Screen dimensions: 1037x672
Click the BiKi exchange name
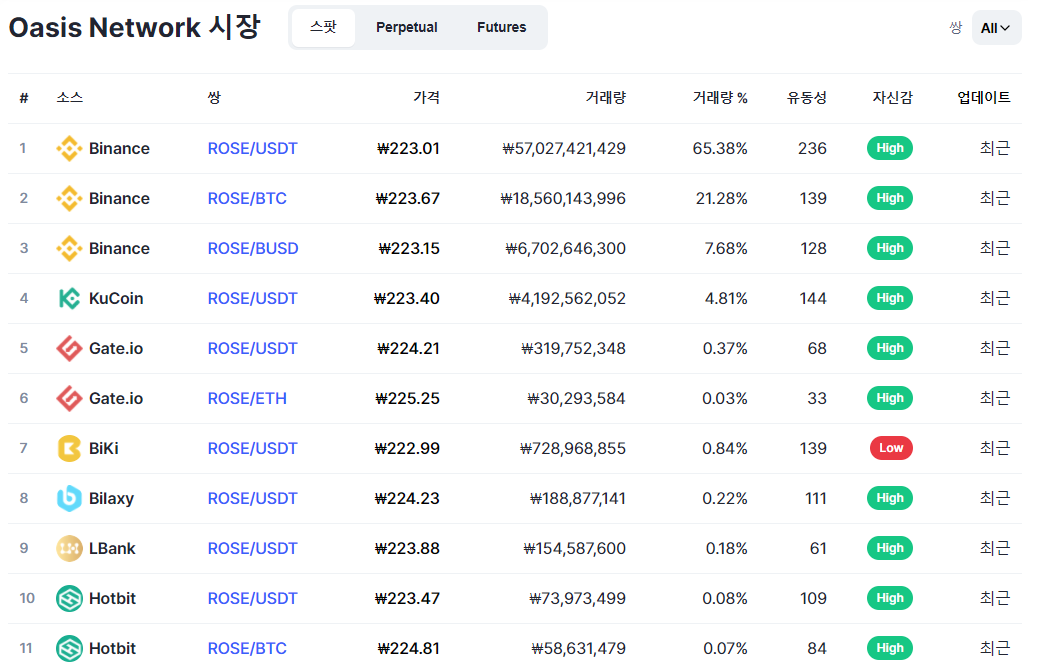coord(104,448)
